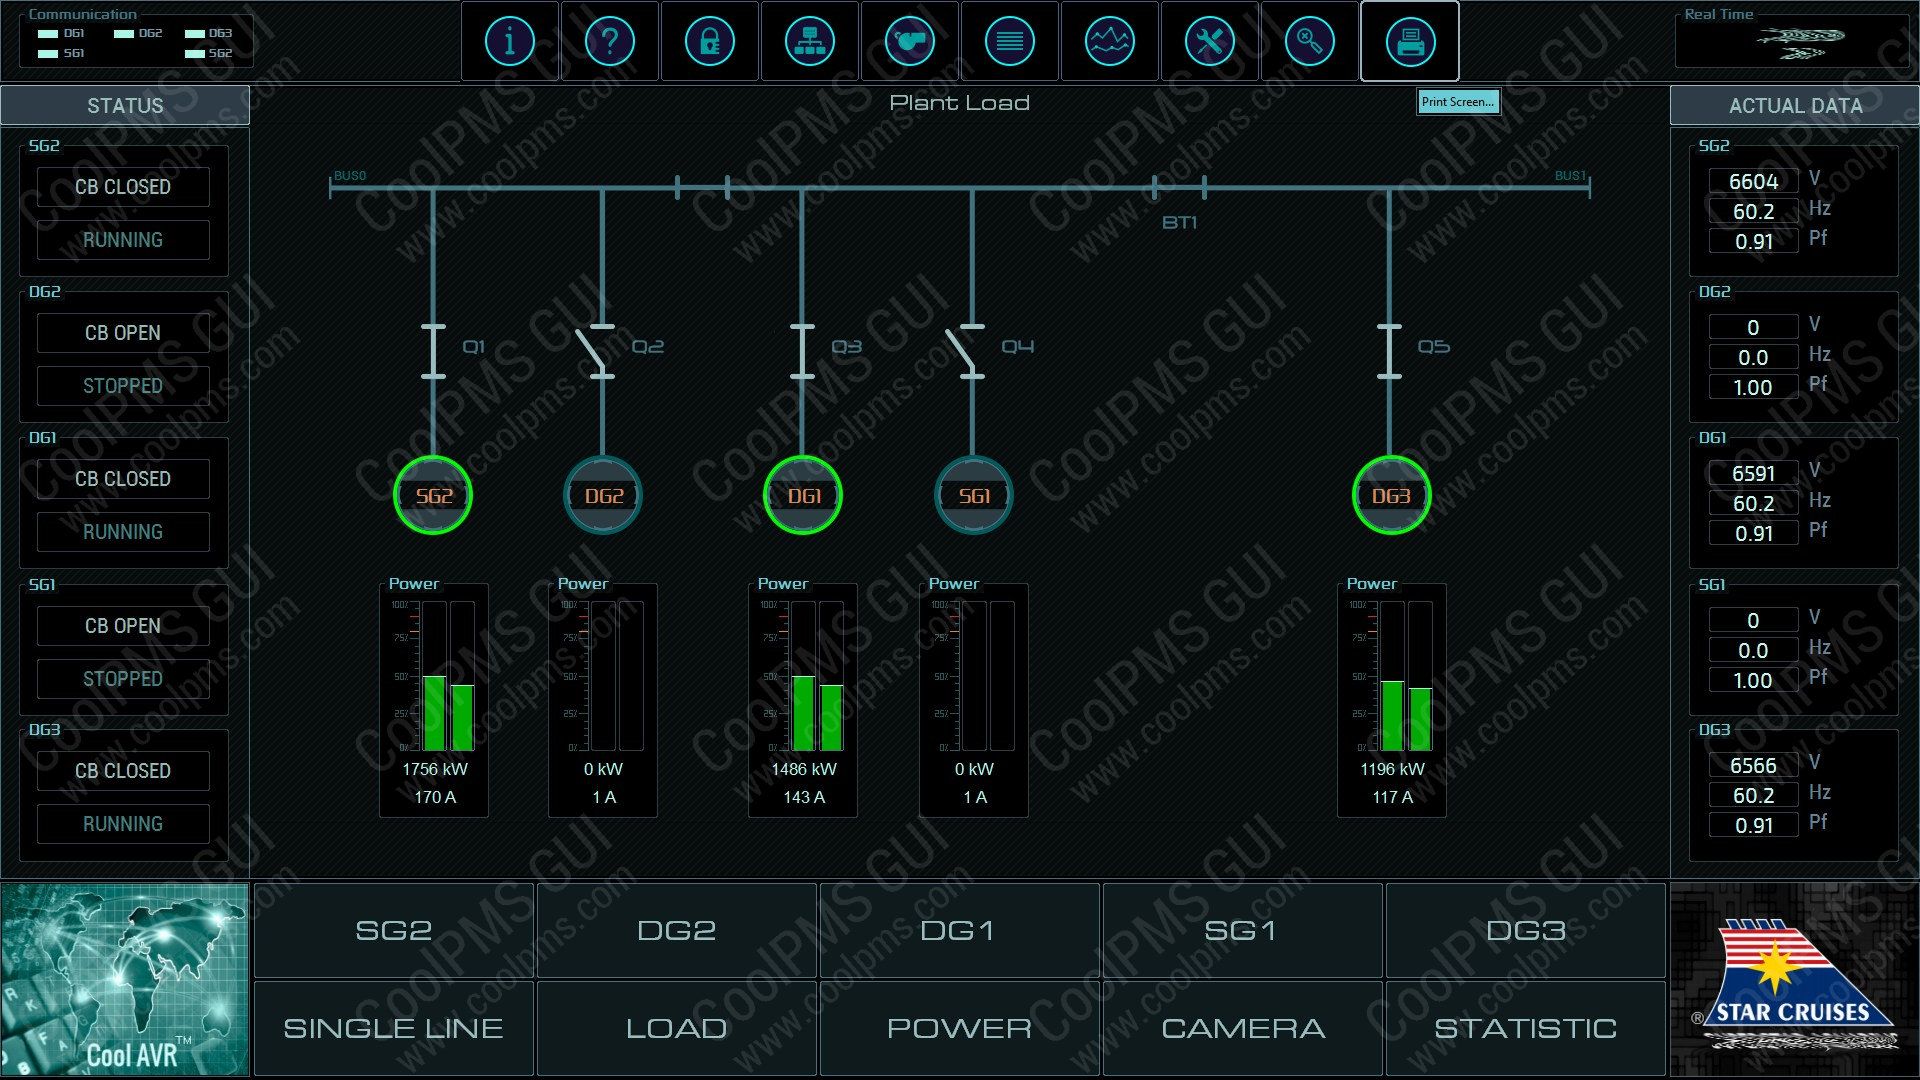Toggle circuit breaker Q3

[803, 351]
